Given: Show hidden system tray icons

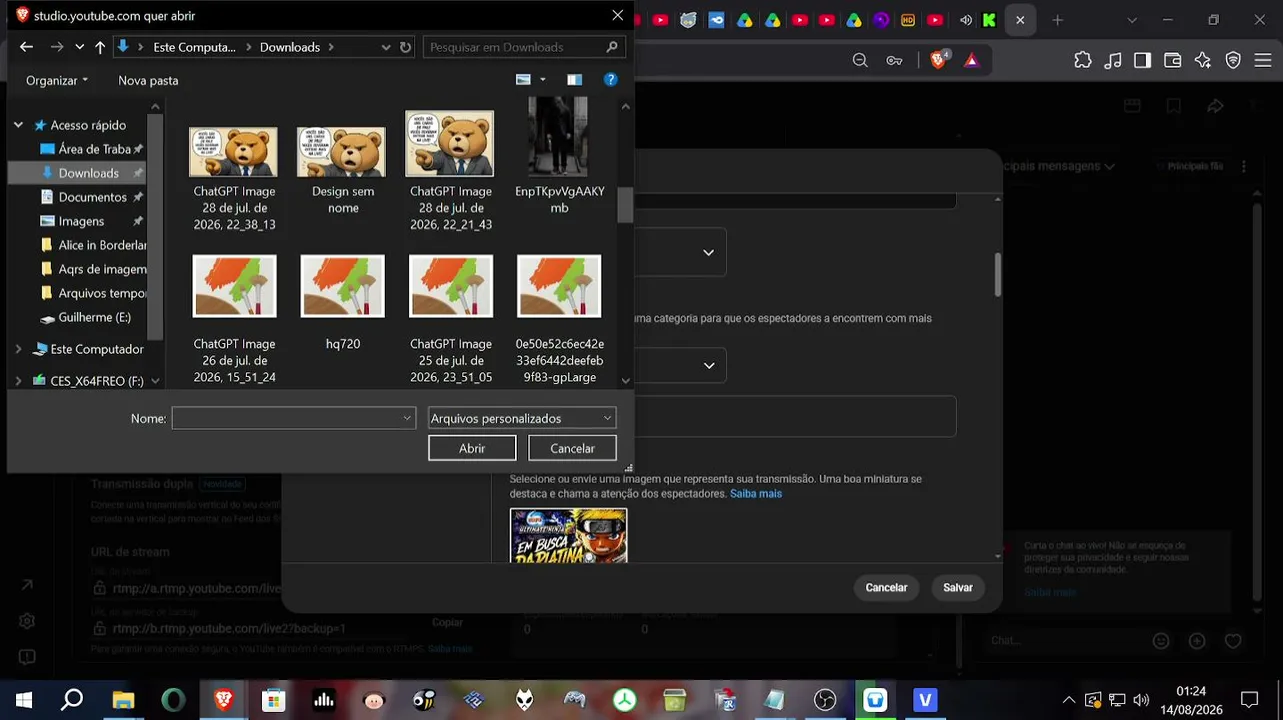Looking at the screenshot, I should coord(1069,700).
